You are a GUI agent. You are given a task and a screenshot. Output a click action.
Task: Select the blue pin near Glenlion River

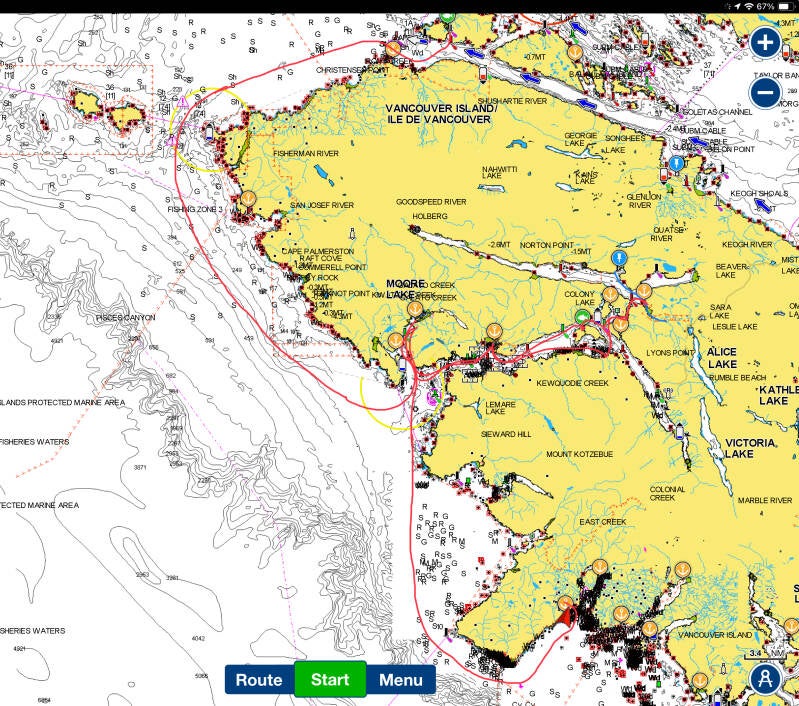pyautogui.click(x=676, y=164)
